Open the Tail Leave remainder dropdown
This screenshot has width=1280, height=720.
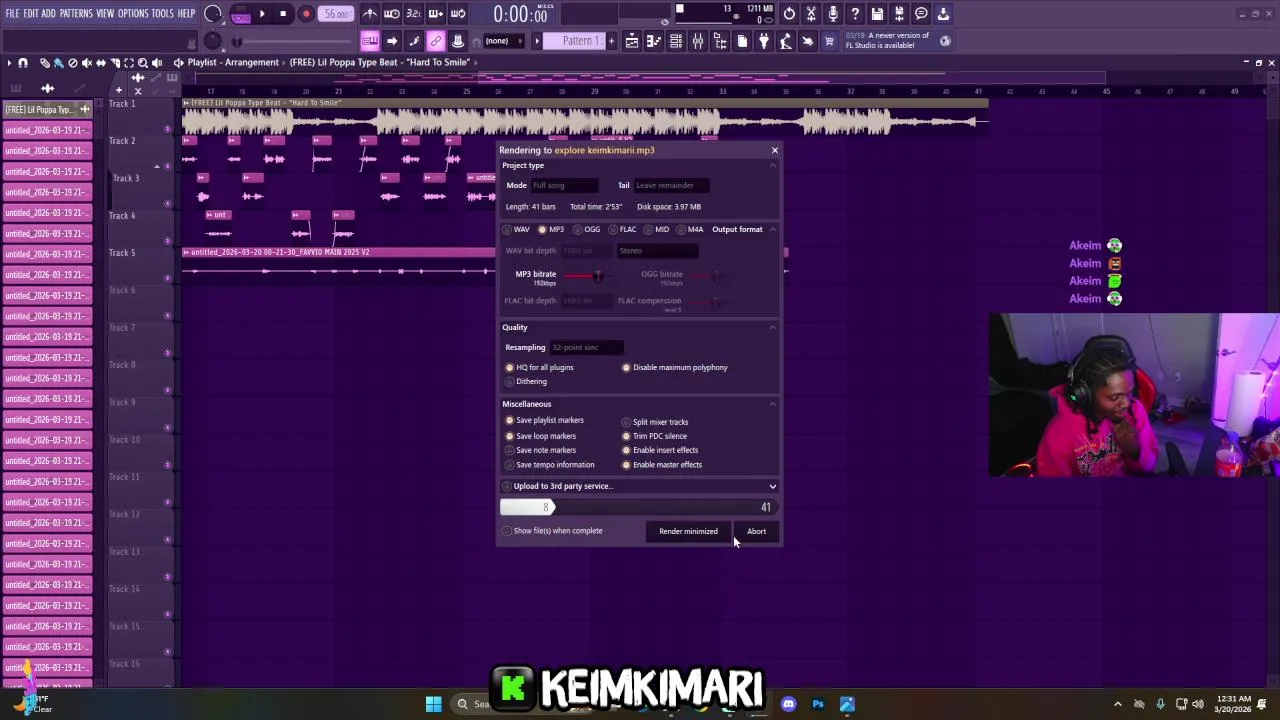click(x=670, y=185)
